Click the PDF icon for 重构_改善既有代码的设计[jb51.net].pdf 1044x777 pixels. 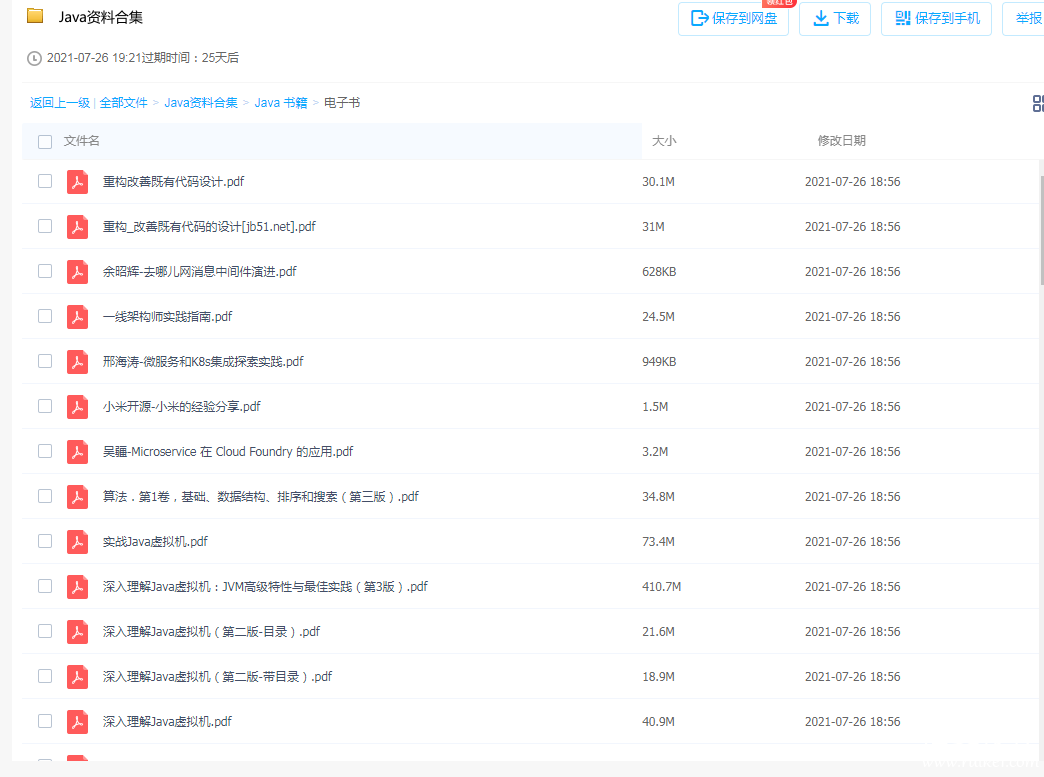click(x=77, y=227)
